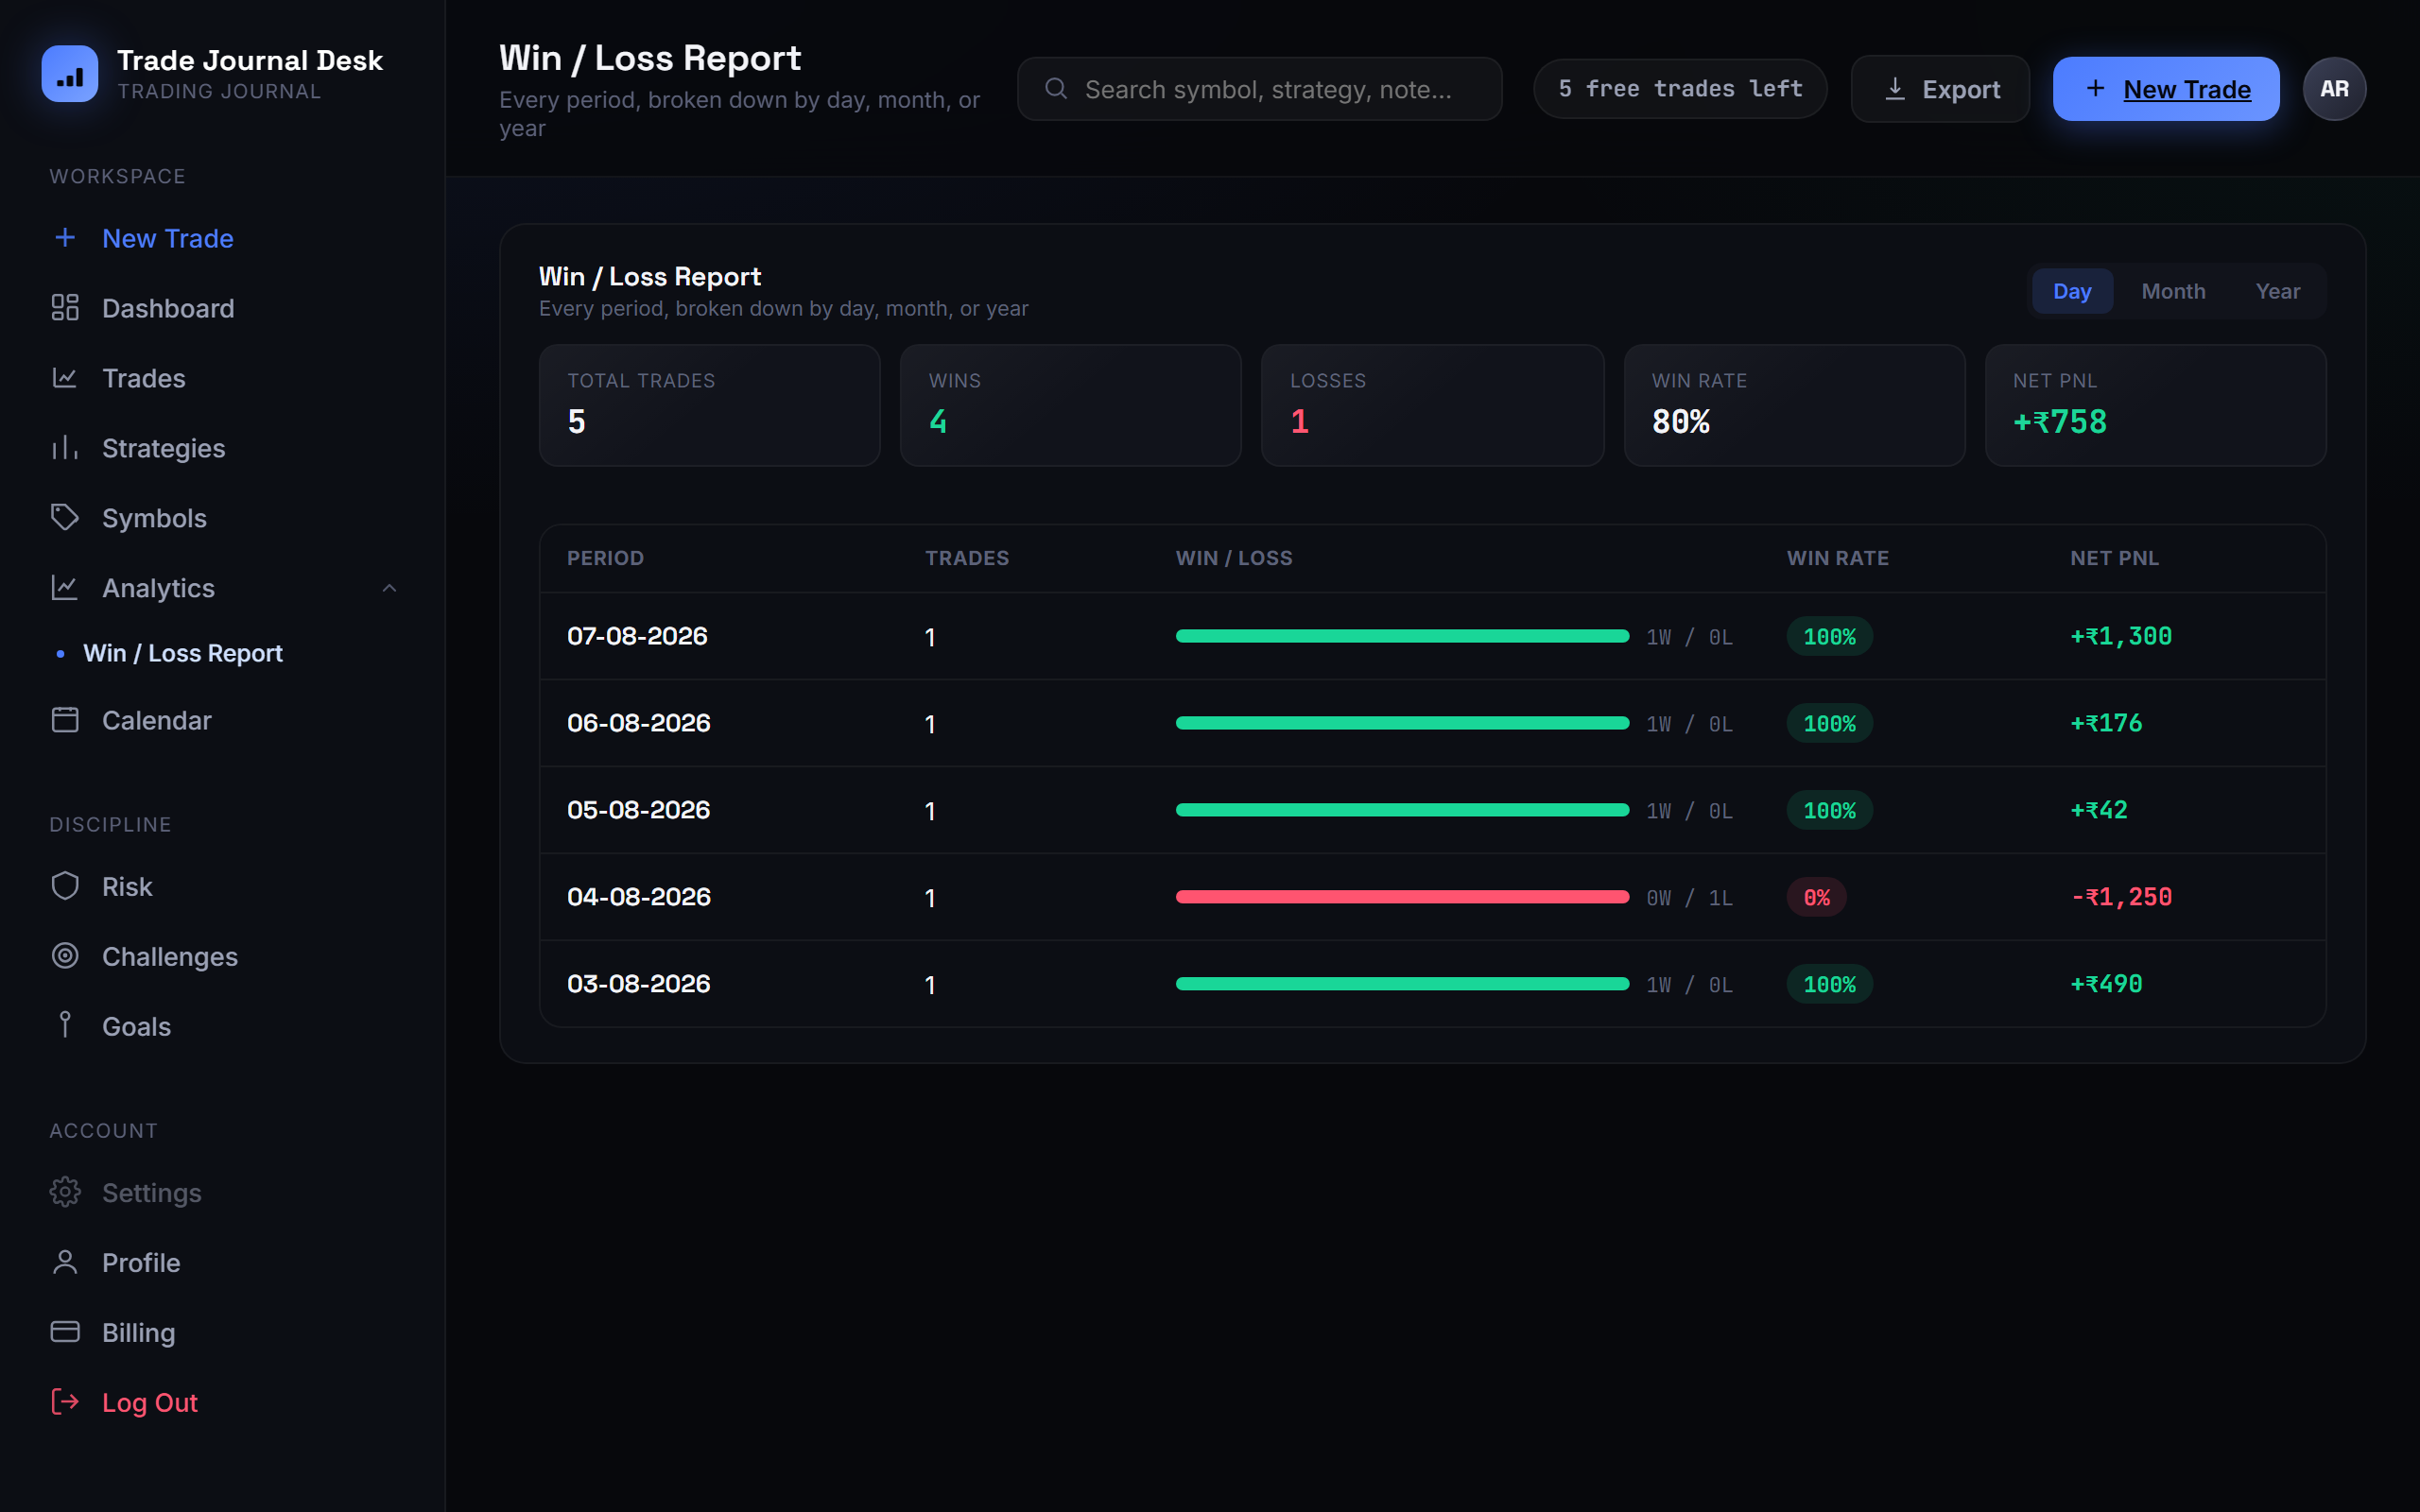The width and height of the screenshot is (2420, 1512).
Task: Click the New Trade link in header
Action: tap(2187, 89)
